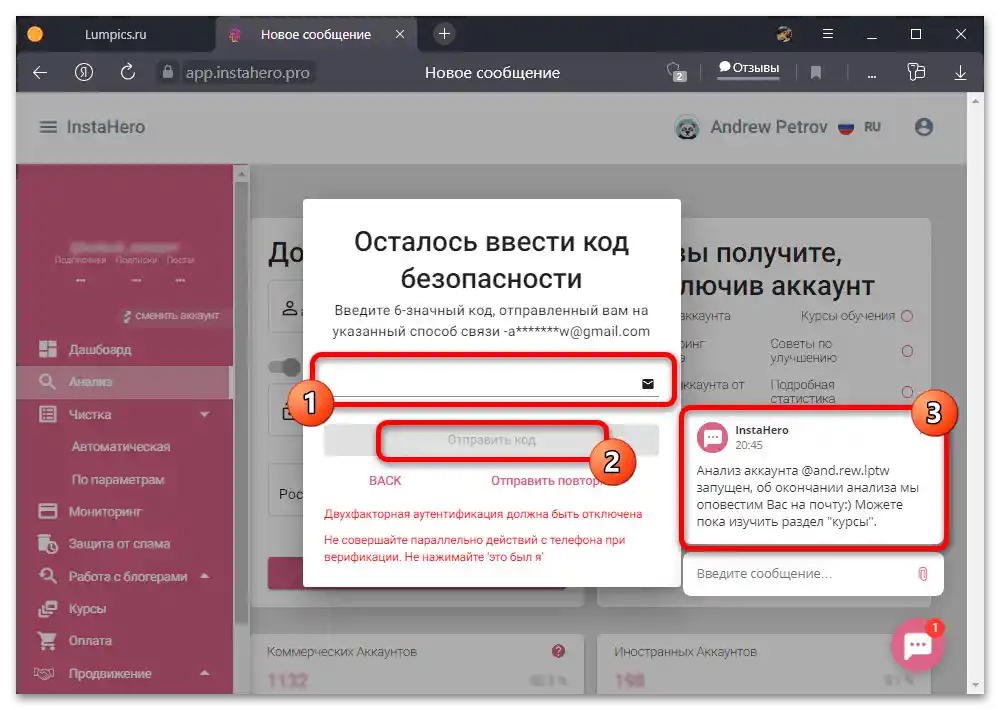Screen dimensions: 1000x710
Task: Select Подробная статистика radio circle
Action: tap(907, 391)
